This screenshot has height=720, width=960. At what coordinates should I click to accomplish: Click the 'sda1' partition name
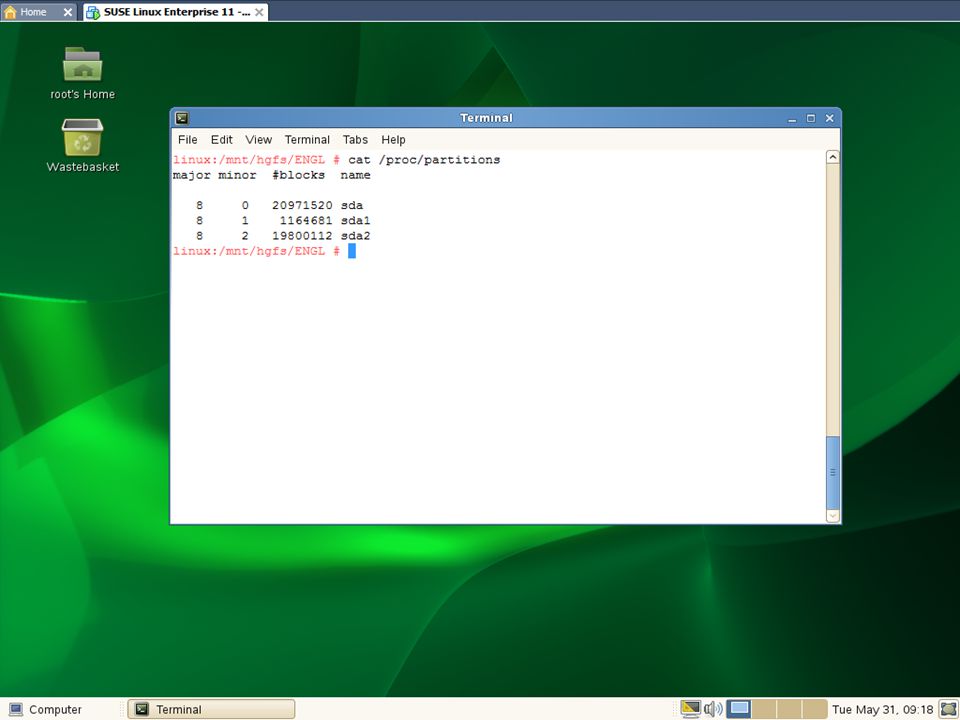point(356,220)
